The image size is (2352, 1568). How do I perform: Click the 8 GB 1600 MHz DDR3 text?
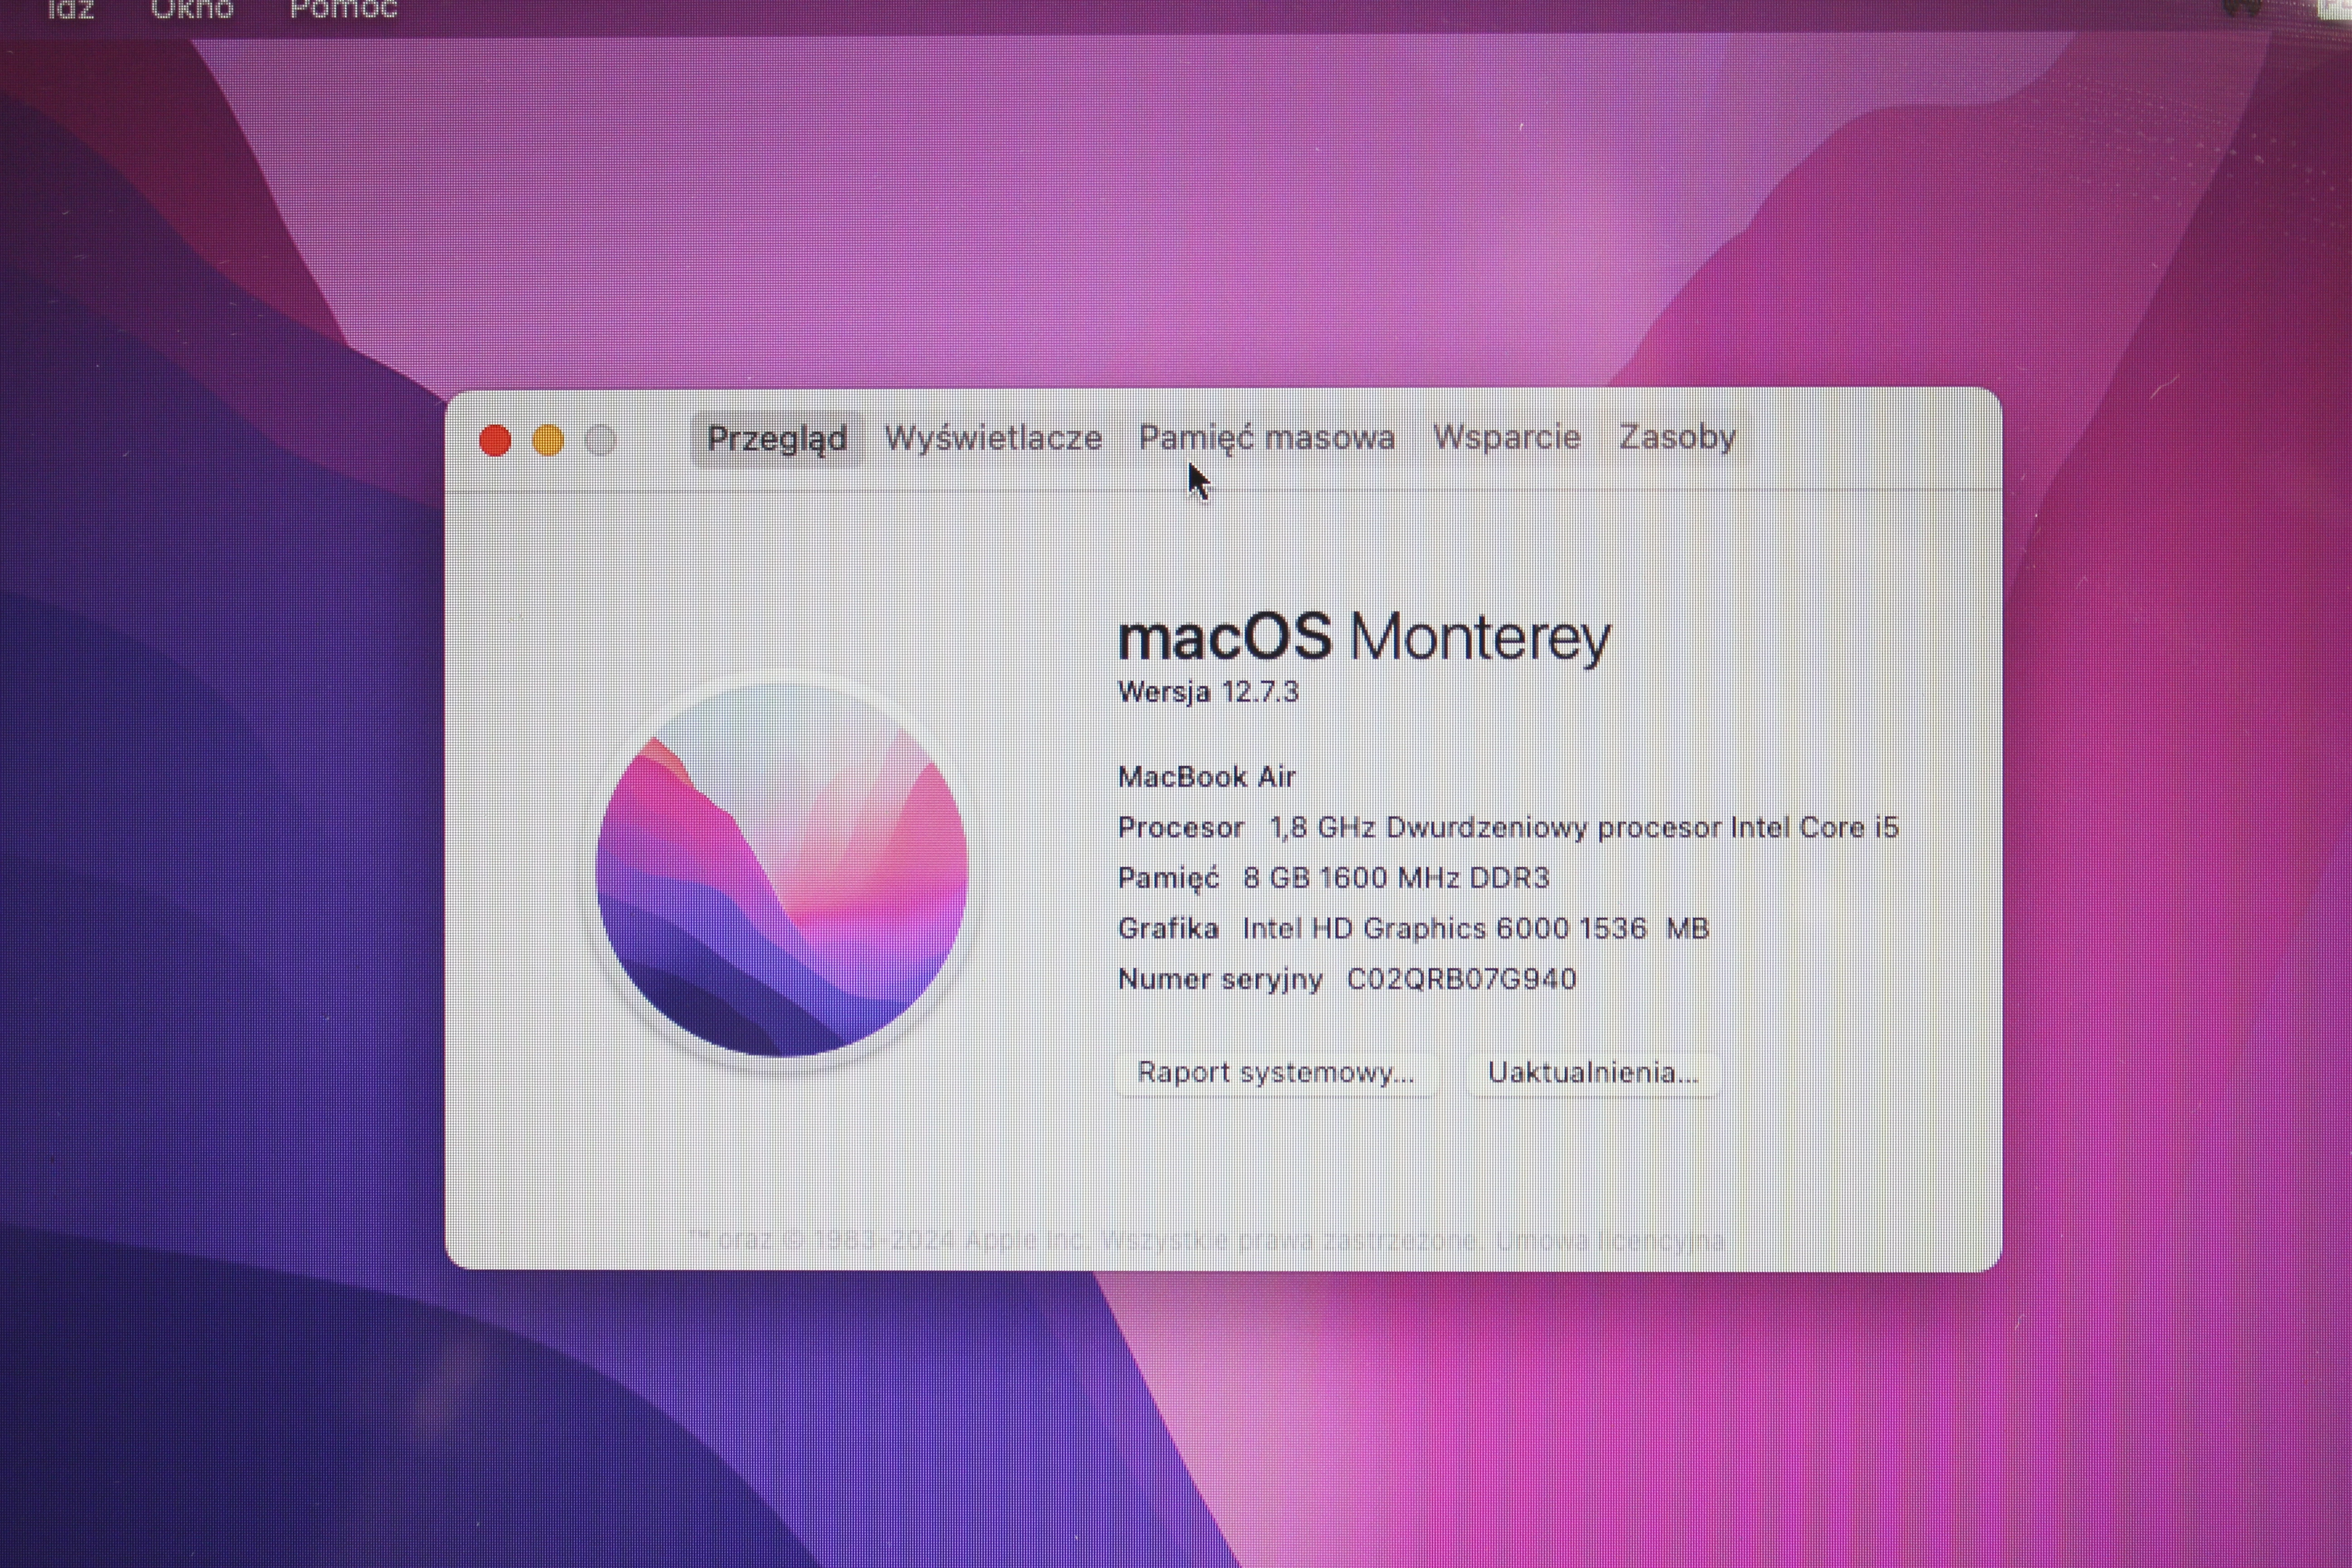pos(1396,877)
